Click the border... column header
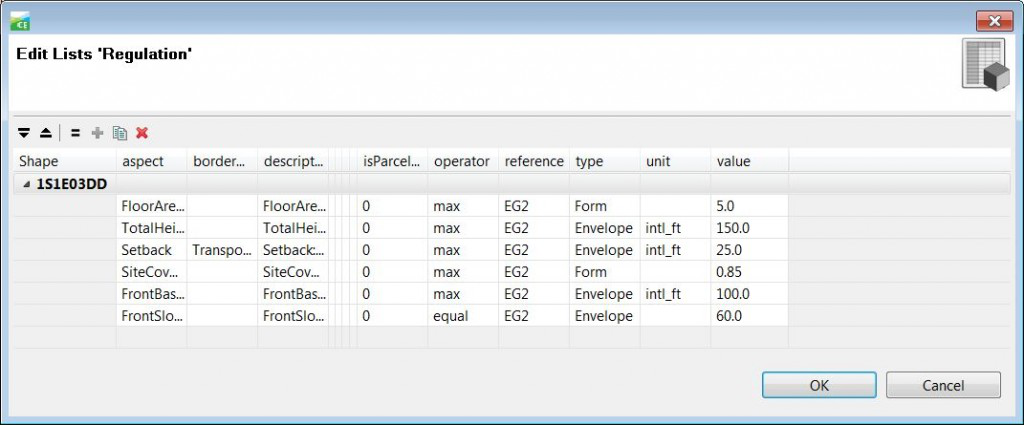 tap(222, 161)
